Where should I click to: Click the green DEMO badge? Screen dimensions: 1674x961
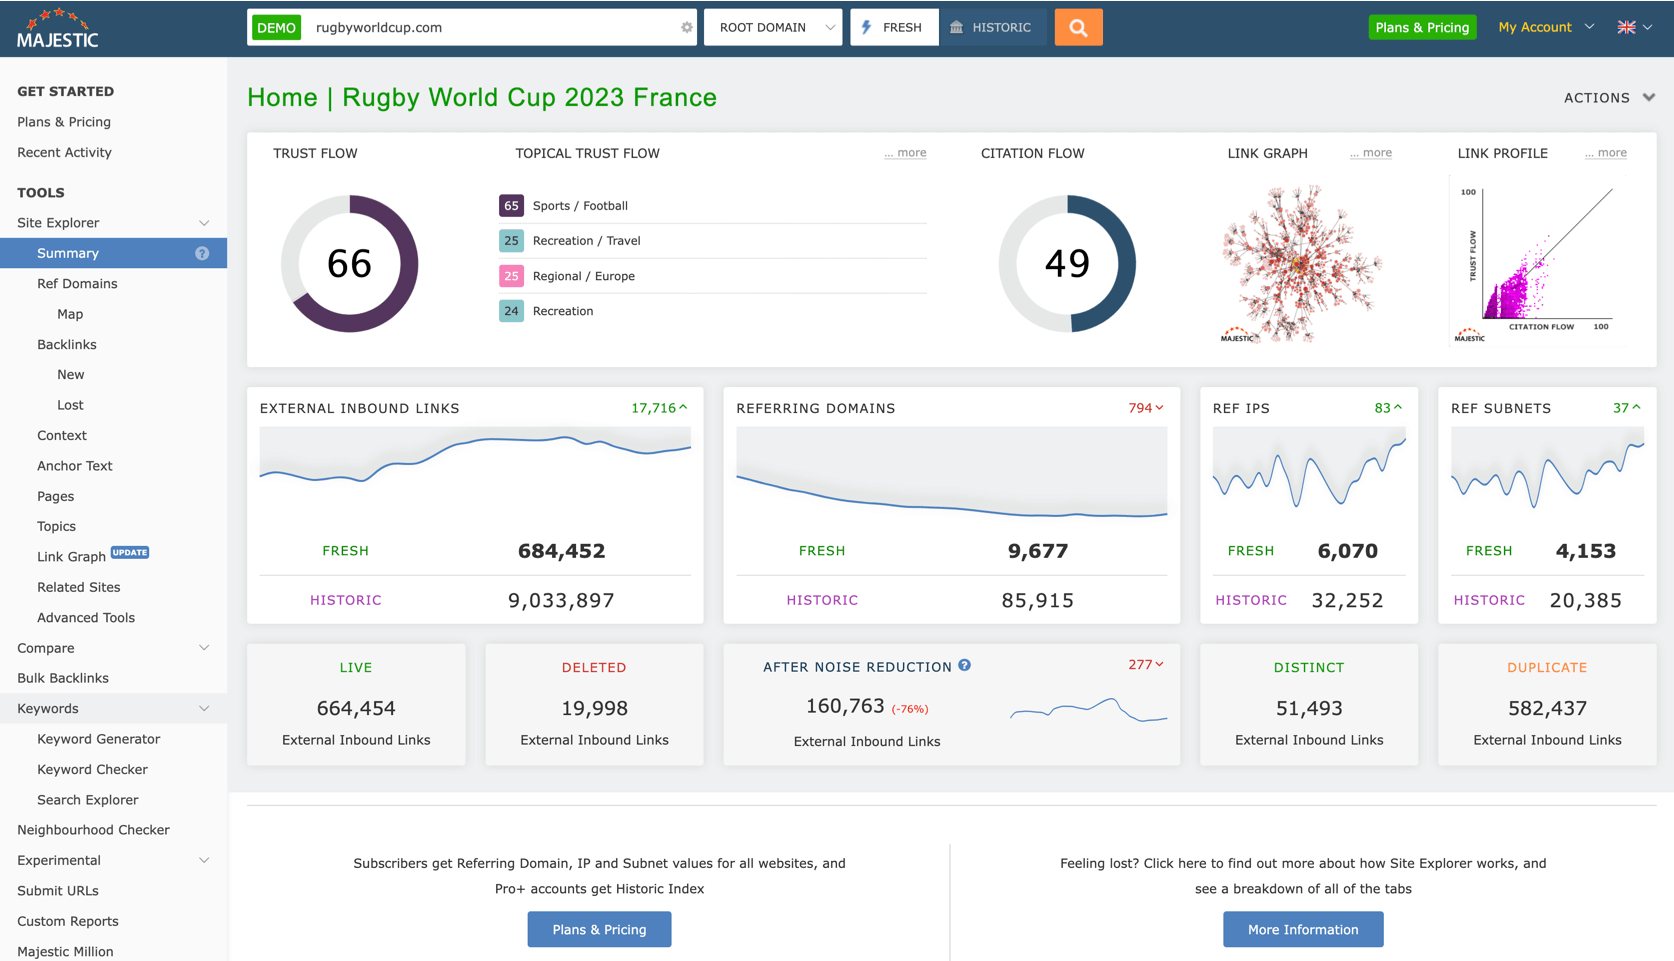[x=277, y=28]
